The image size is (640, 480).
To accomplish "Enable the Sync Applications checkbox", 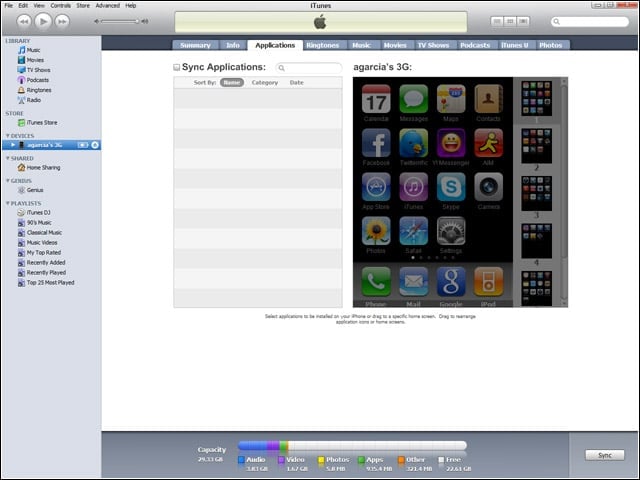I will pos(176,67).
